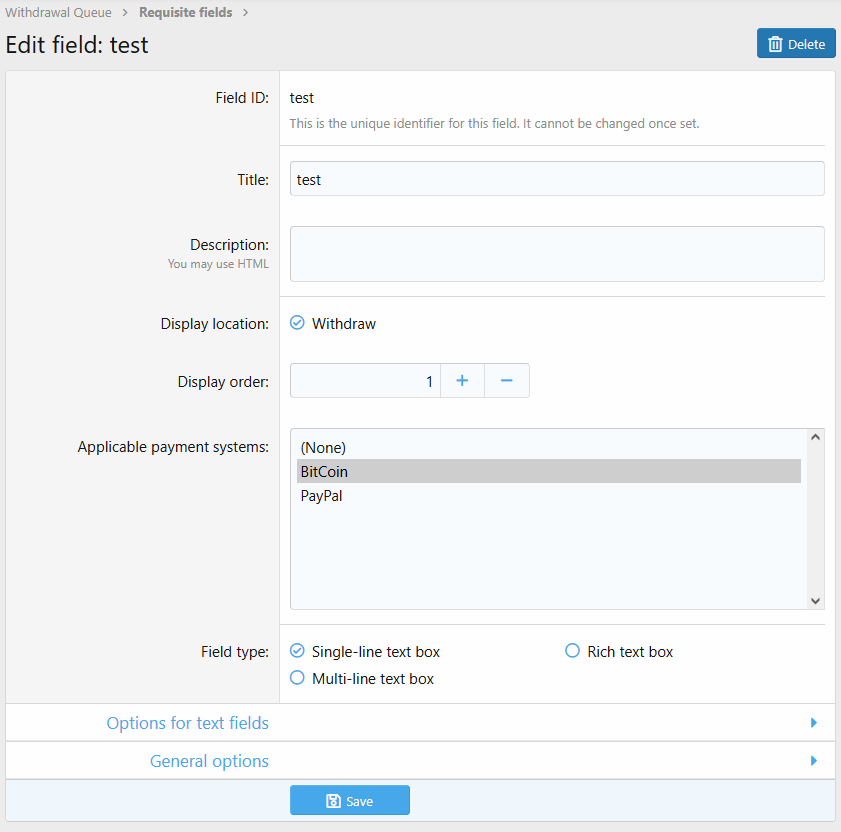
Task: Go to Requisite fields breadcrumb
Action: click(186, 12)
